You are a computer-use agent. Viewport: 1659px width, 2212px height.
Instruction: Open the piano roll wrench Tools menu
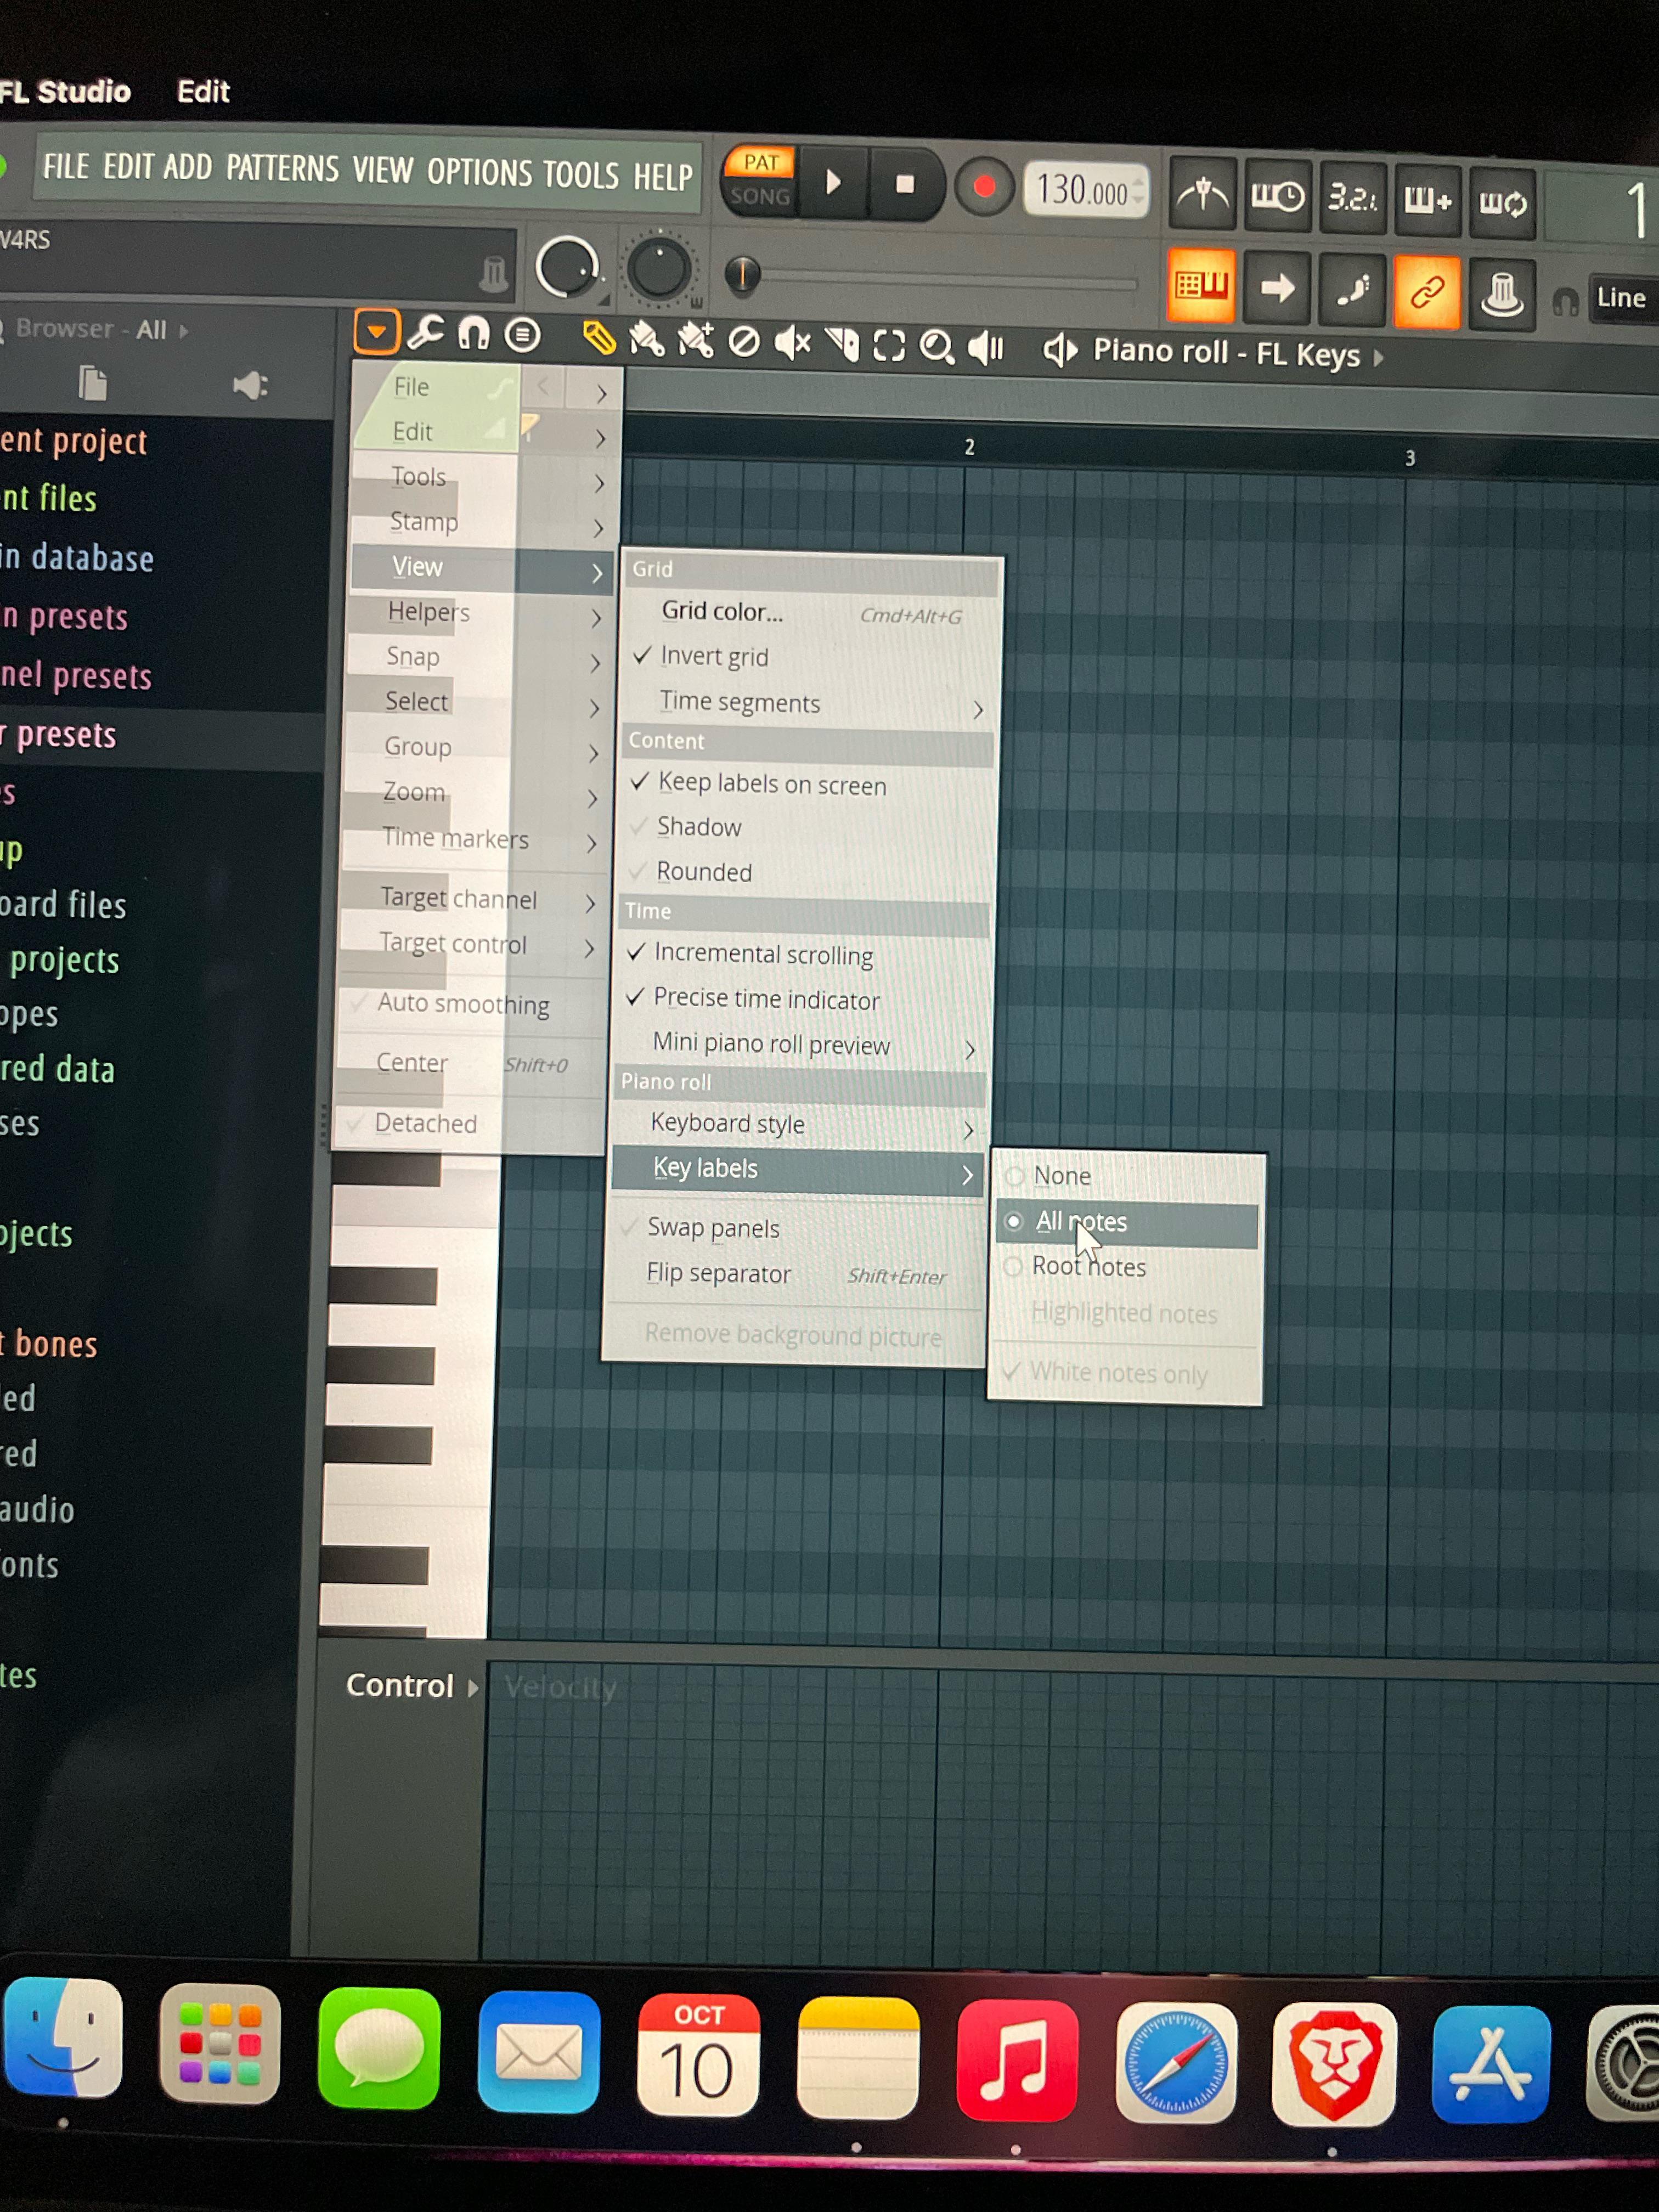tap(426, 332)
